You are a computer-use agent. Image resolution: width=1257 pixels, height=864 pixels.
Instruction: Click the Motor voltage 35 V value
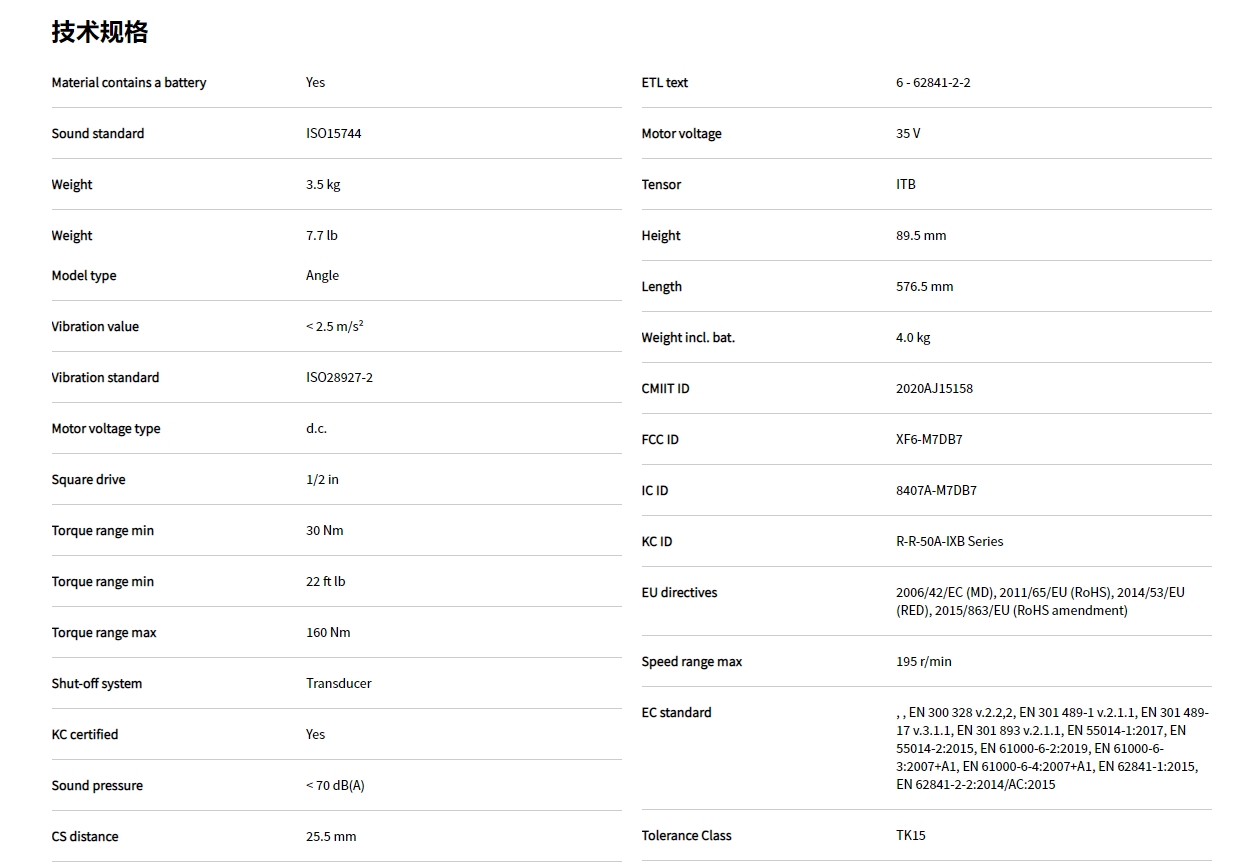coord(908,133)
